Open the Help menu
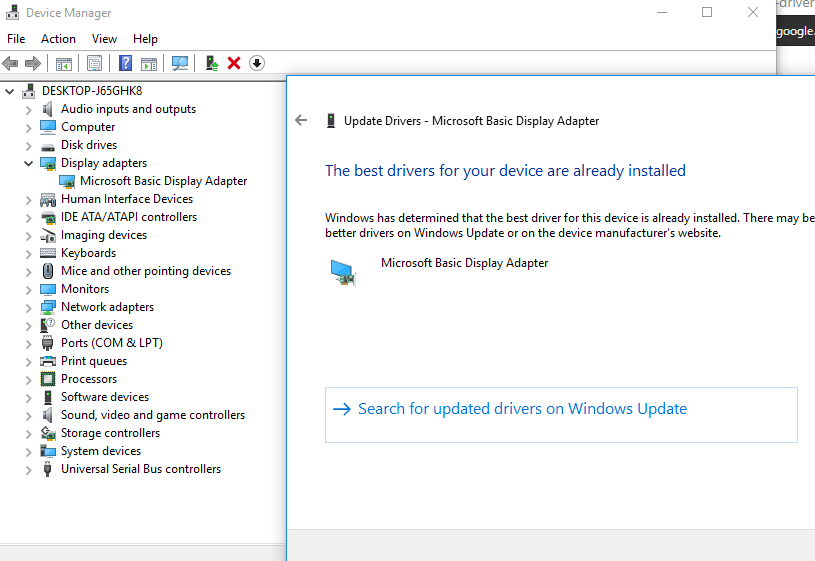The width and height of the screenshot is (815, 561). click(x=145, y=39)
